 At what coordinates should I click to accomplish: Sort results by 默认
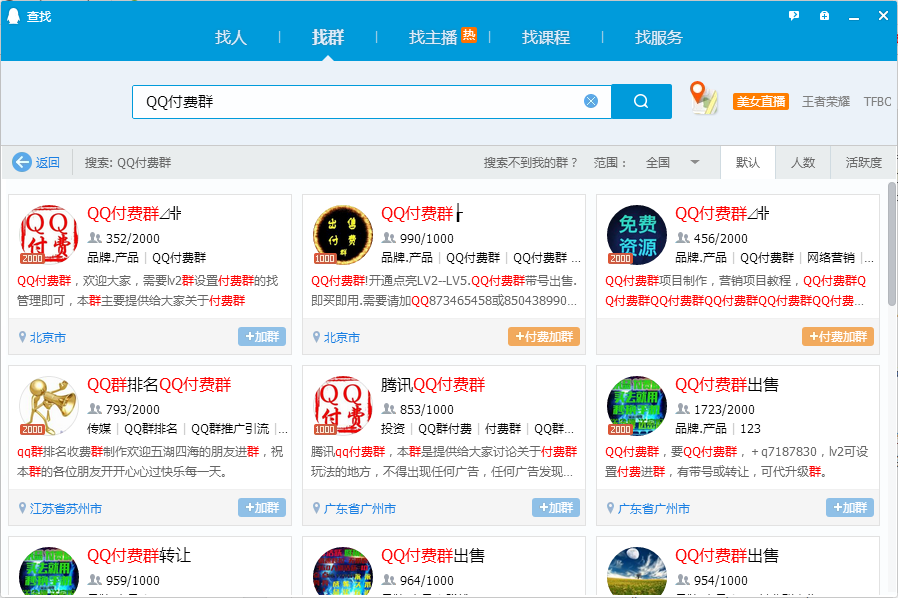coord(747,163)
